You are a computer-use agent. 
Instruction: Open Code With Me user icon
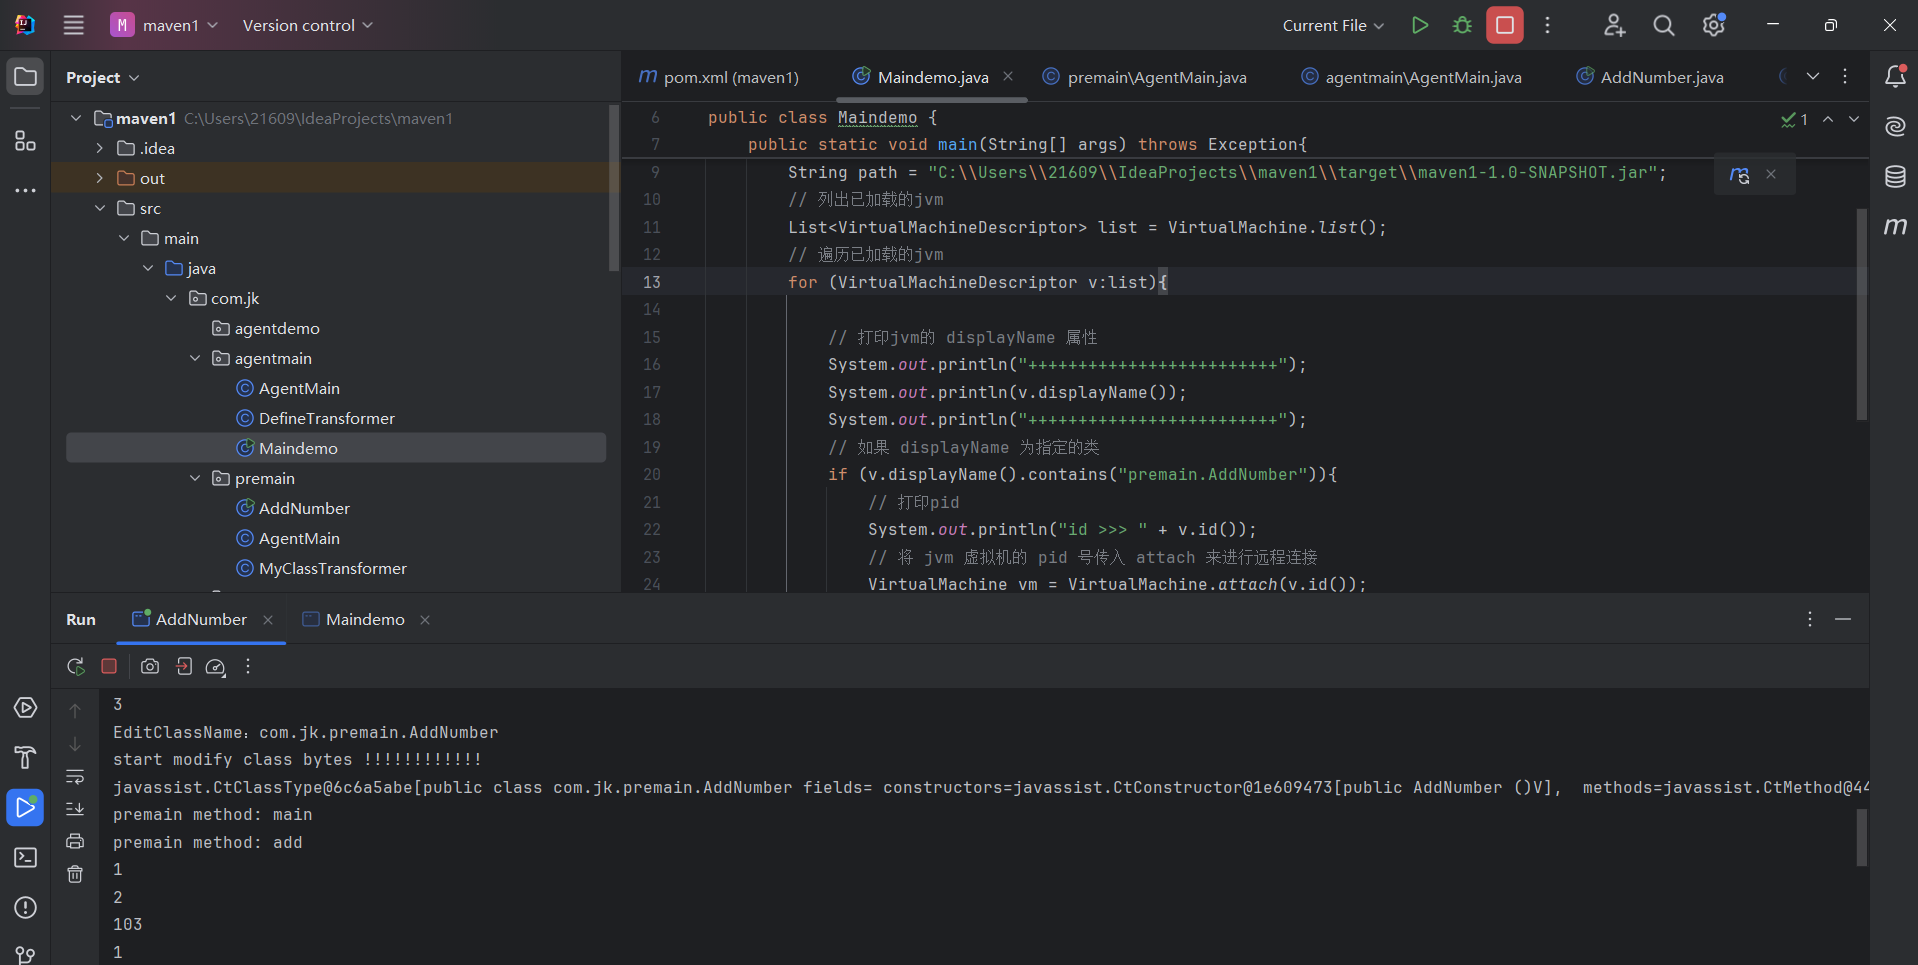click(x=1614, y=25)
